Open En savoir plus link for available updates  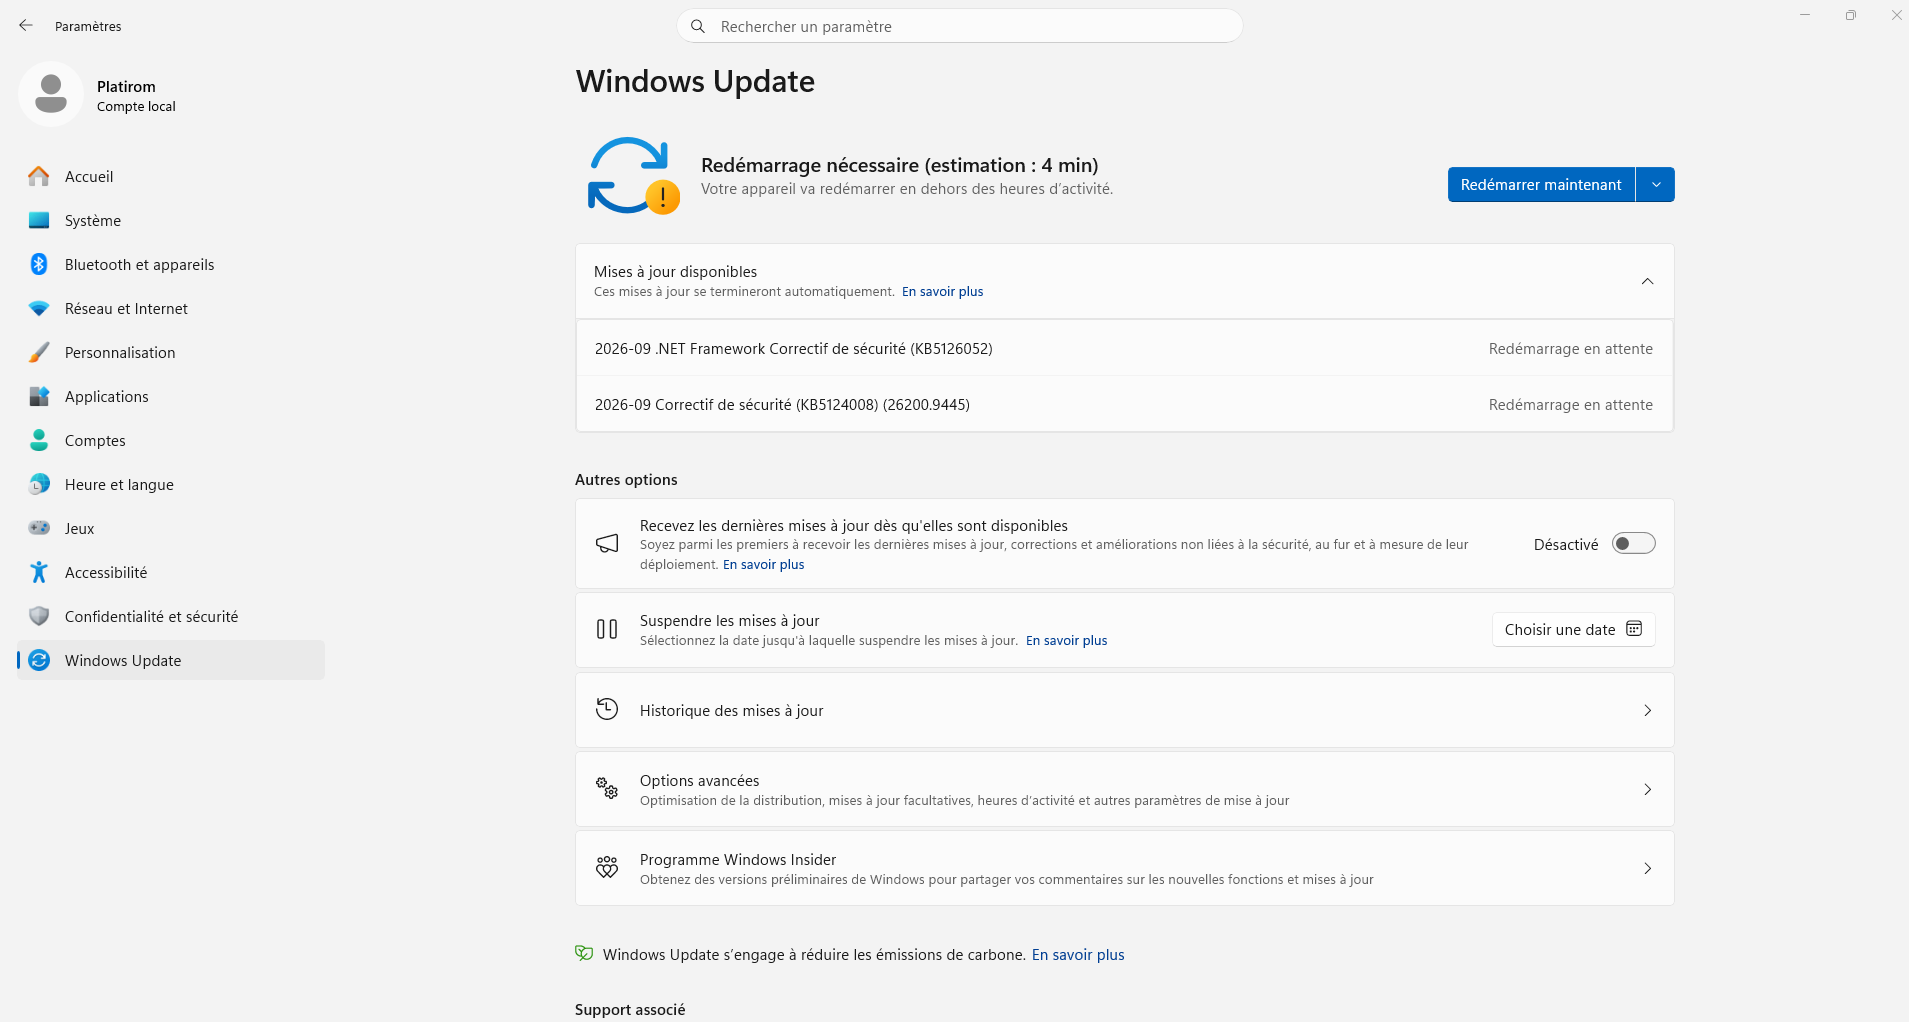click(942, 292)
